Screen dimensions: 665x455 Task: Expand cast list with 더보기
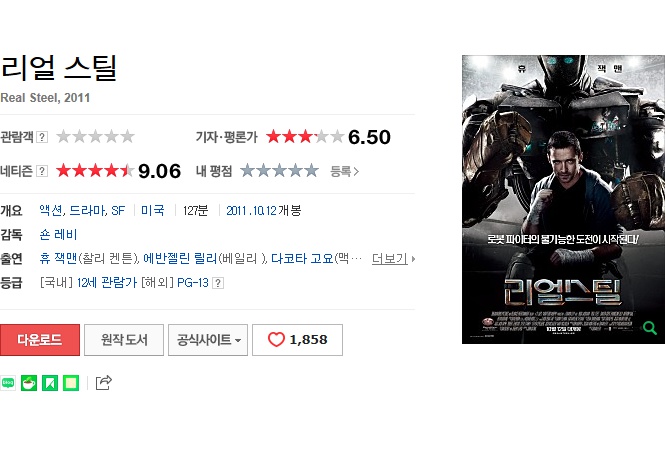click(x=393, y=258)
